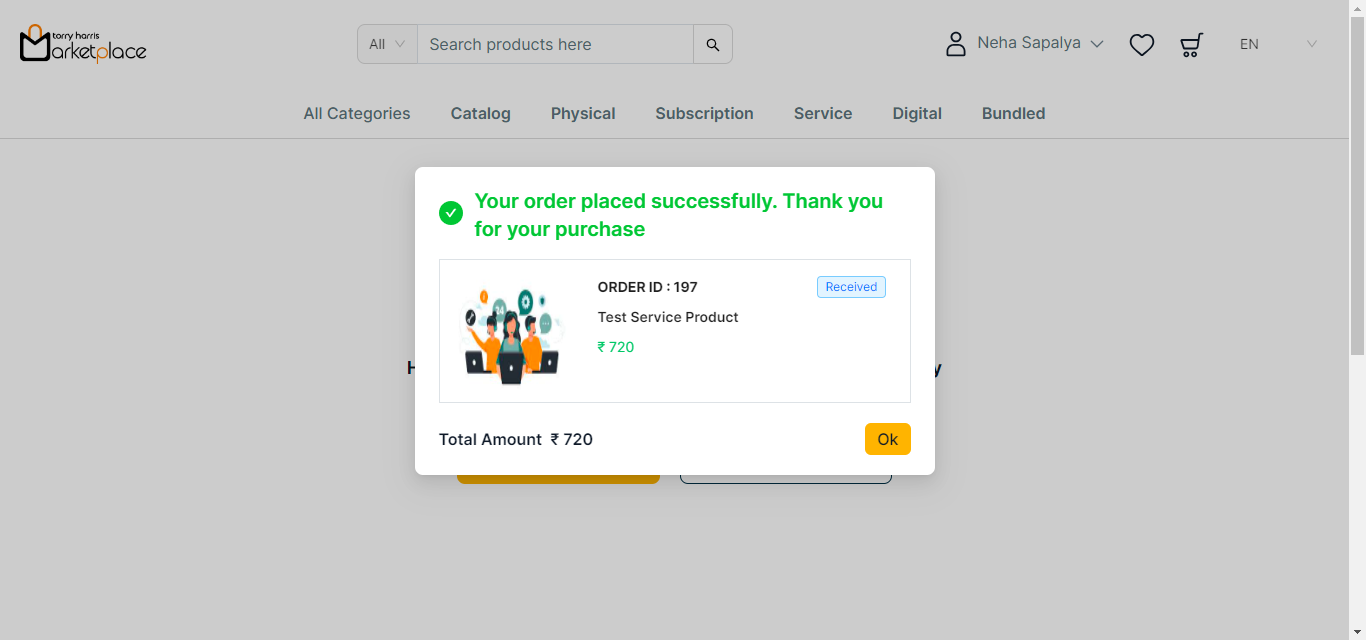Screen dimensions: 1366x640
Task: Open the Bundled category
Action: [x=1014, y=113]
